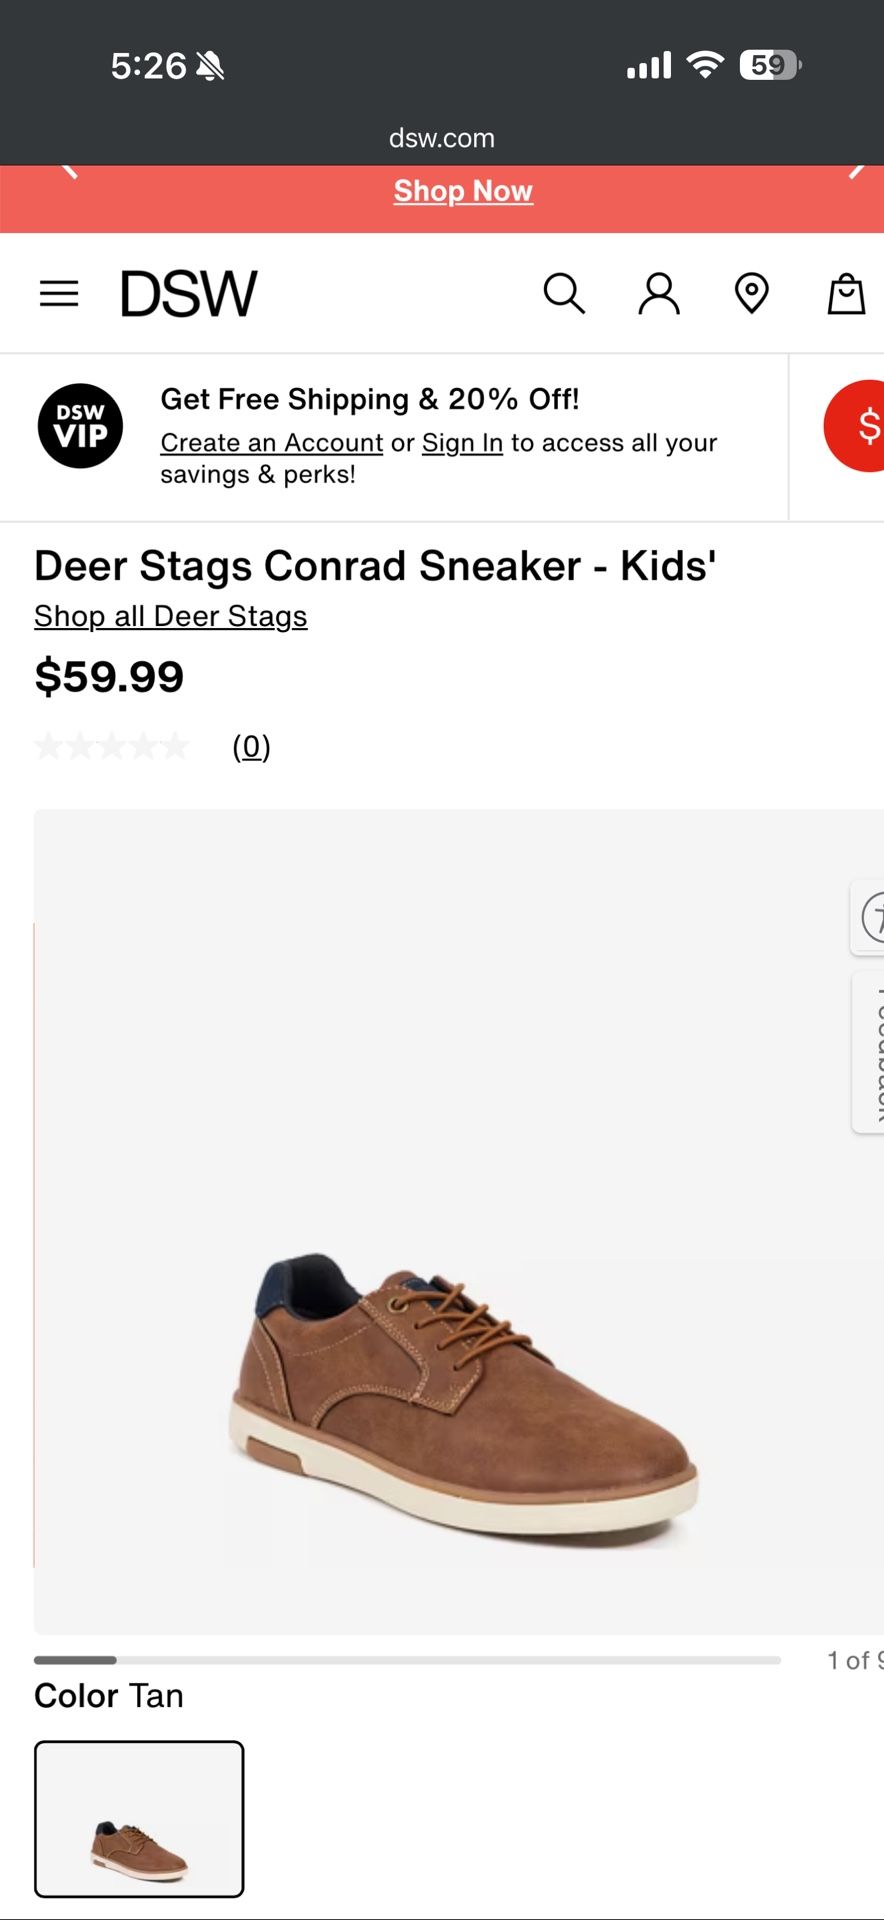Image resolution: width=884 pixels, height=1920 pixels.
Task: Tap the DSW VIP badge
Action: pos(80,426)
